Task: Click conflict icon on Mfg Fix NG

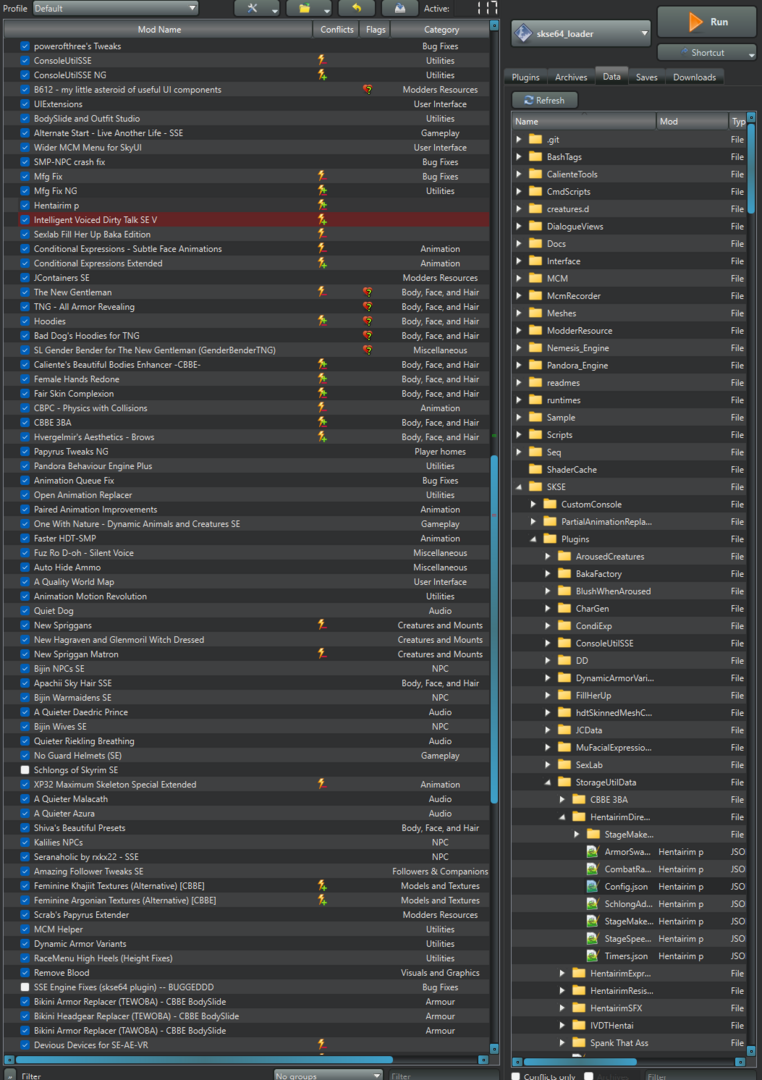Action: coord(322,191)
